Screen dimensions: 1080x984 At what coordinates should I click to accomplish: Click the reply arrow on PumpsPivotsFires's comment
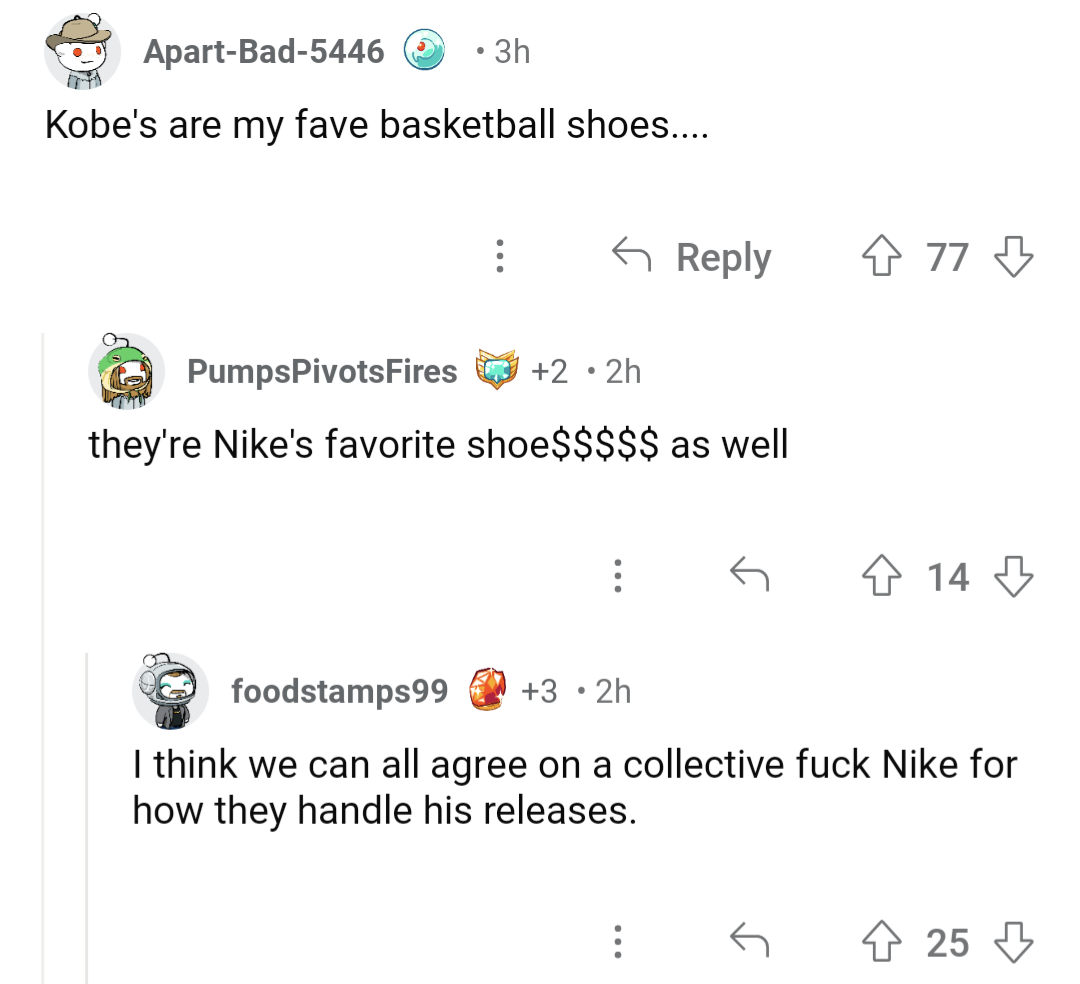(748, 575)
